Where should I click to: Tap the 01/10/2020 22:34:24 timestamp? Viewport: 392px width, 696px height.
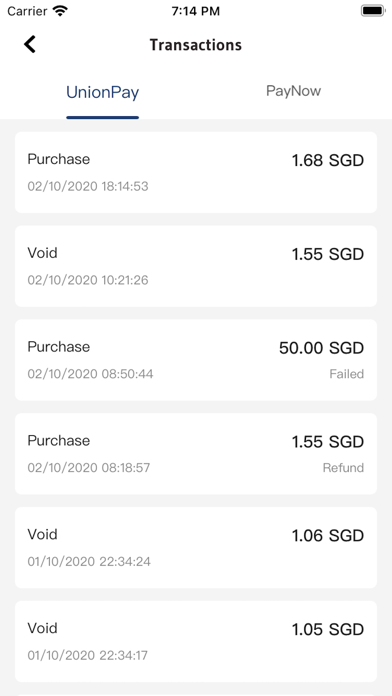point(89,562)
